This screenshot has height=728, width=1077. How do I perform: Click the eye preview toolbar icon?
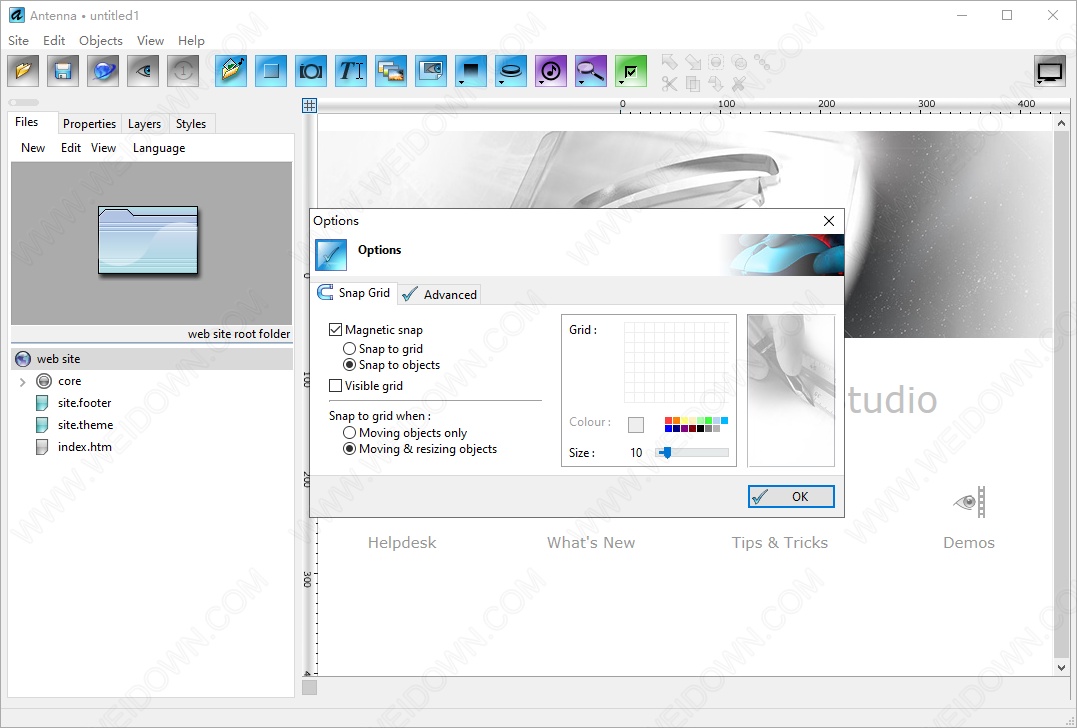[x=143, y=71]
